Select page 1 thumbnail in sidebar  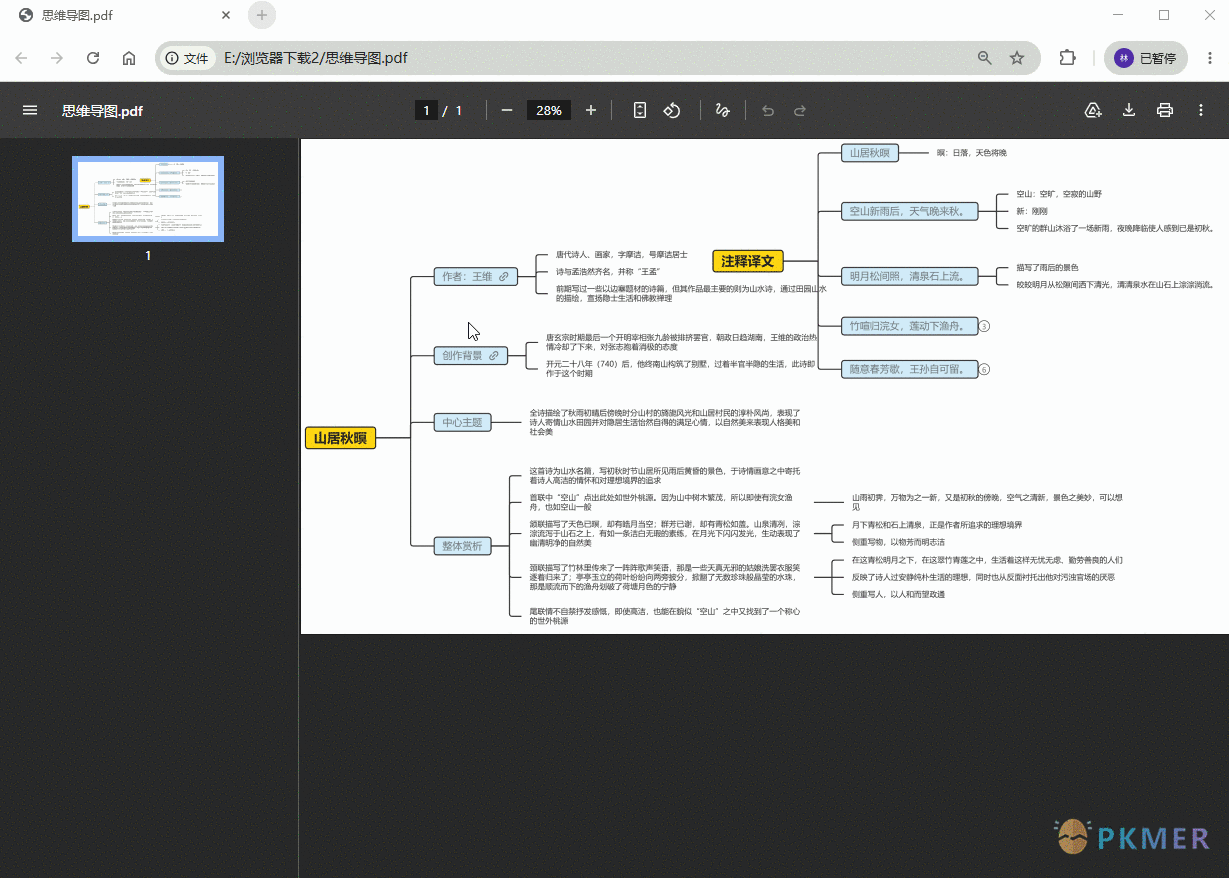coord(148,199)
